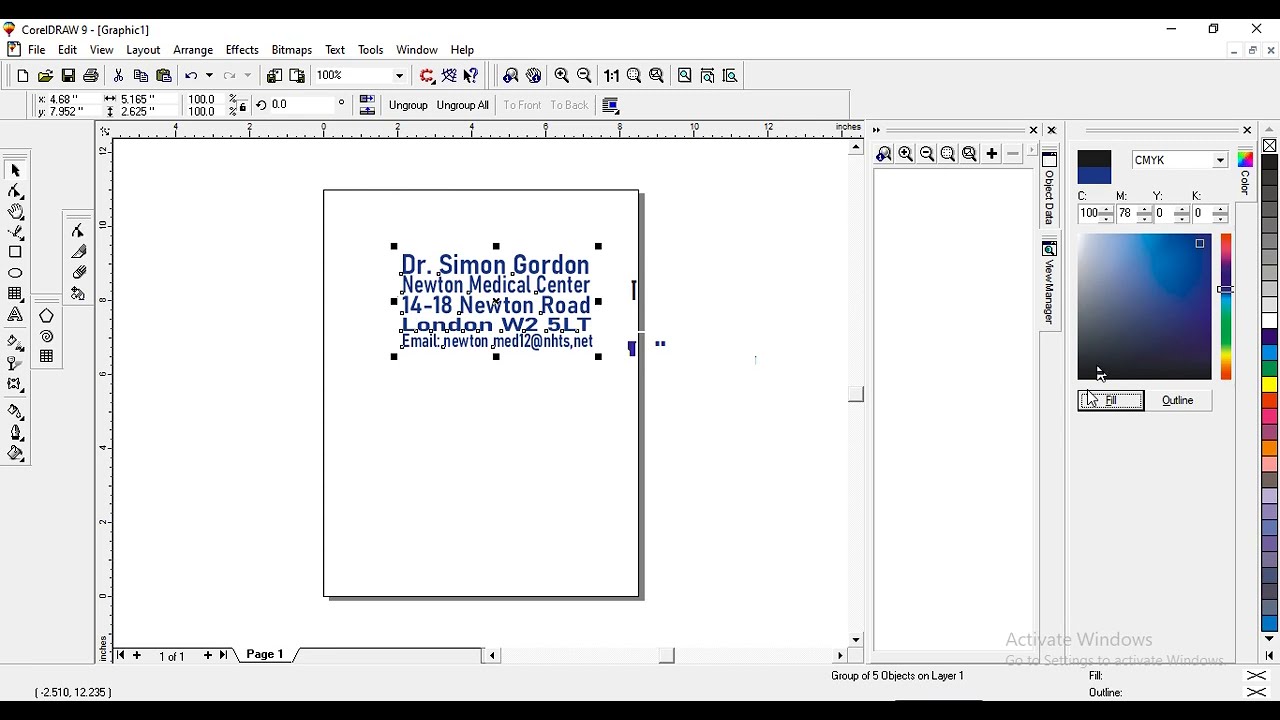Create a new document
The width and height of the screenshot is (1280, 720).
[x=22, y=76]
